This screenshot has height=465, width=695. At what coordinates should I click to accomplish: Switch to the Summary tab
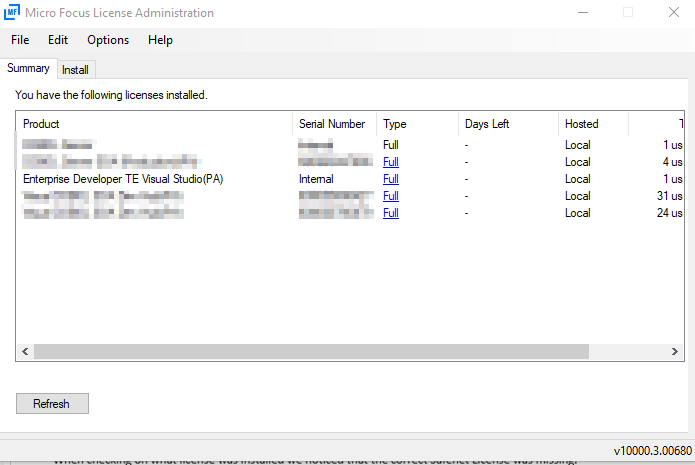(x=28, y=68)
